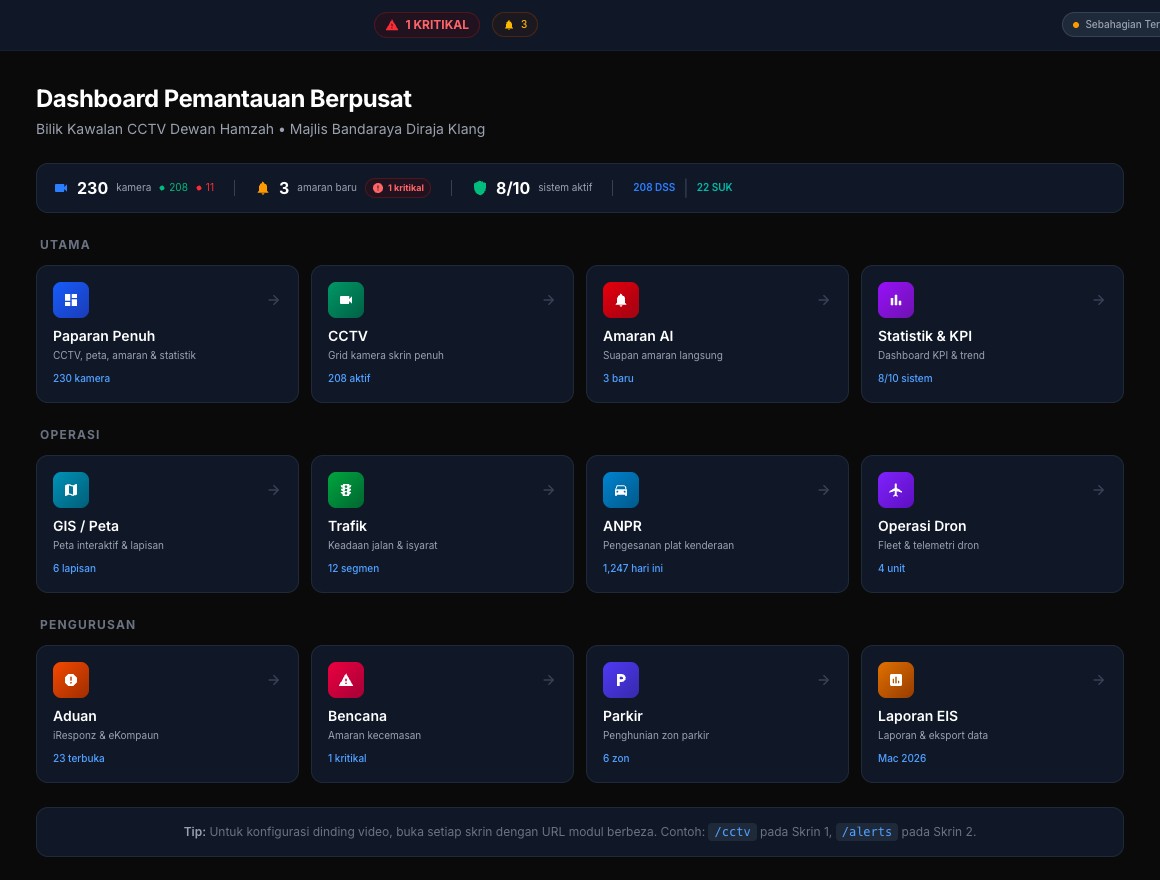Click the Operasi Dron airplane icon
This screenshot has height=880, width=1160.
tap(896, 490)
